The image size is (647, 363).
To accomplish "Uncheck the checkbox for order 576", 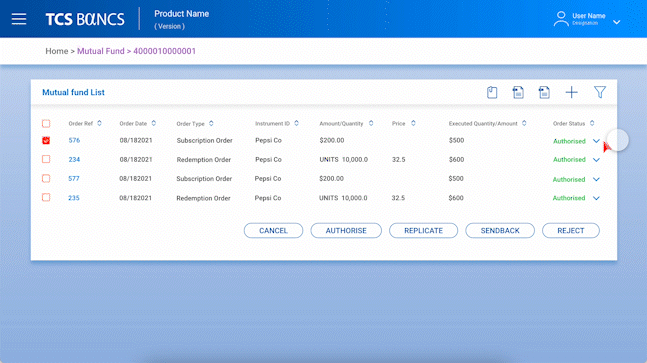I will point(46,140).
